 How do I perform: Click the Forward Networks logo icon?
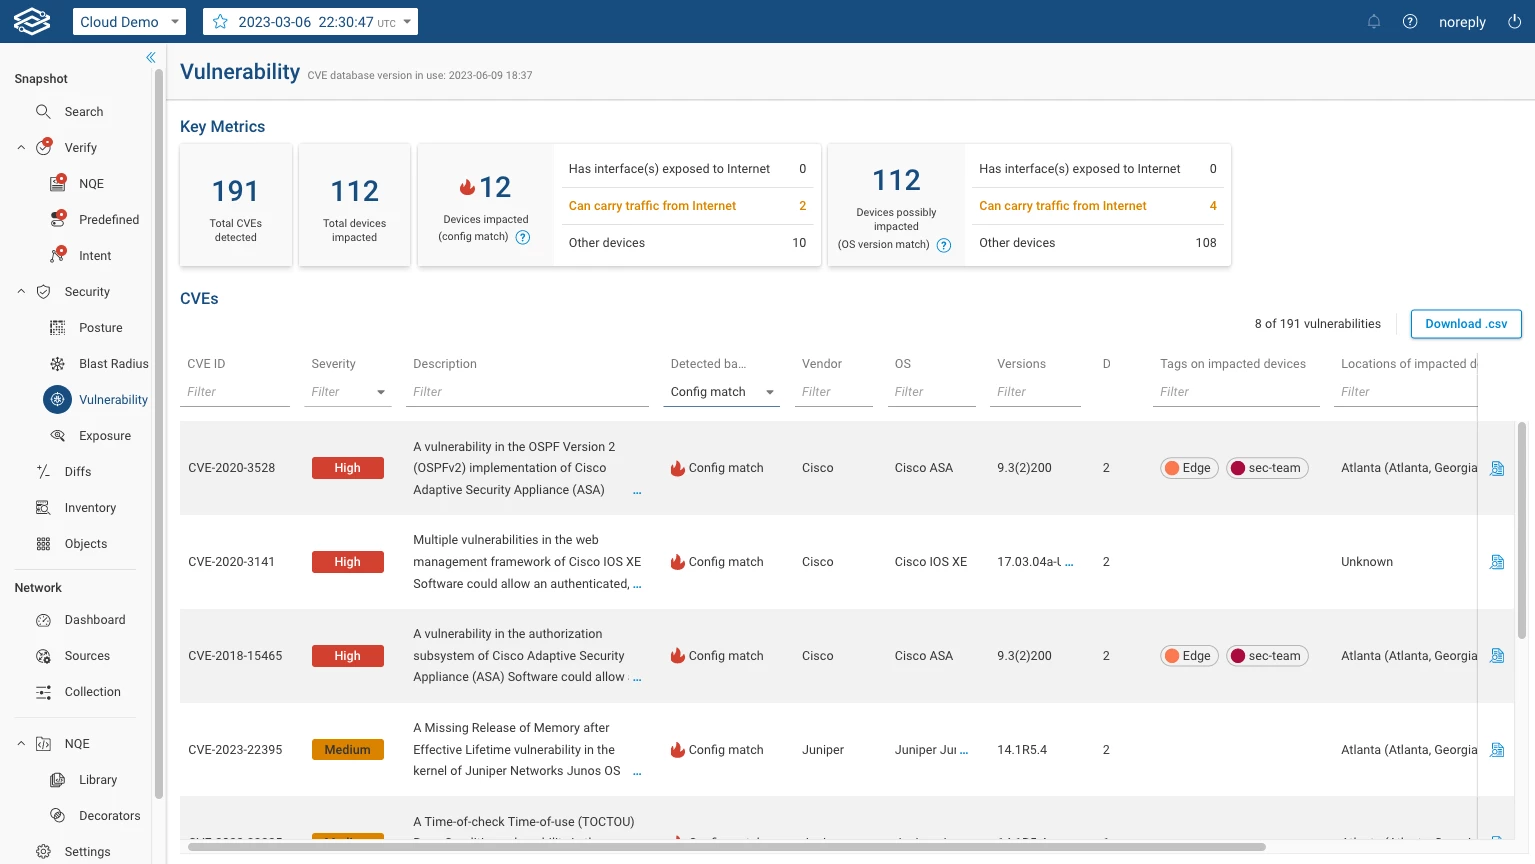(x=32, y=21)
